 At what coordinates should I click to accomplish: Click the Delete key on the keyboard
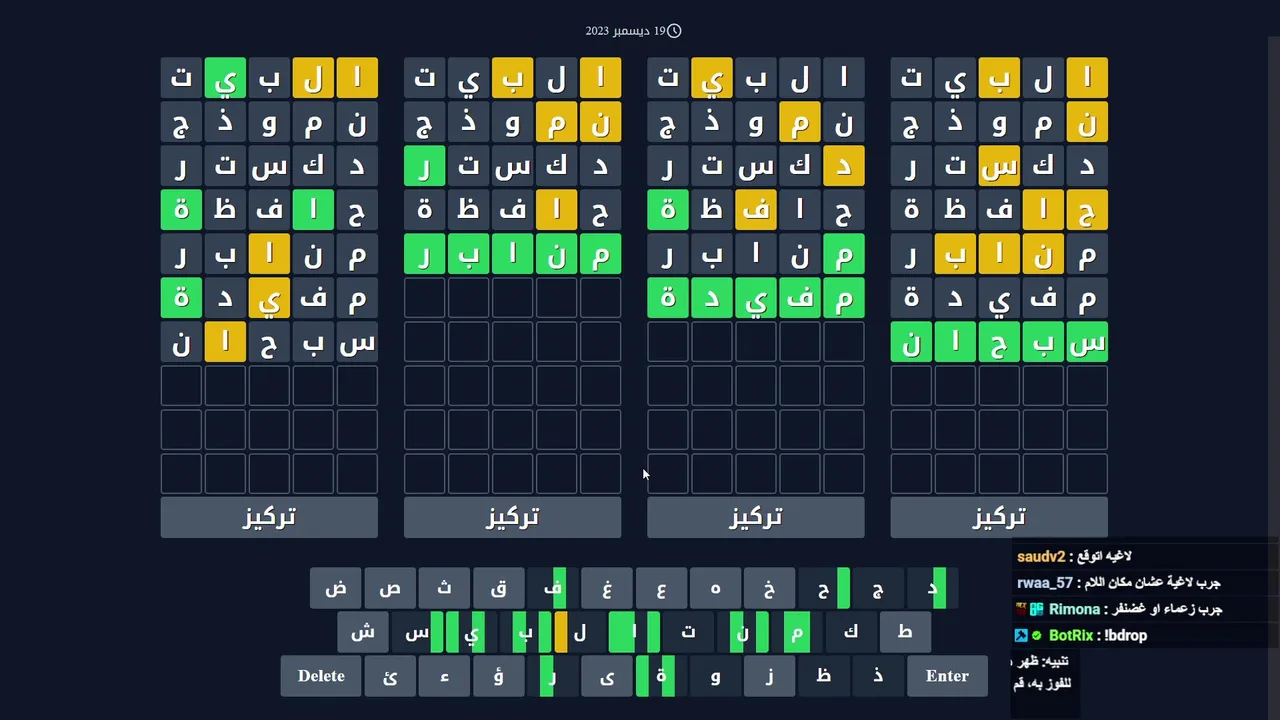coord(321,676)
